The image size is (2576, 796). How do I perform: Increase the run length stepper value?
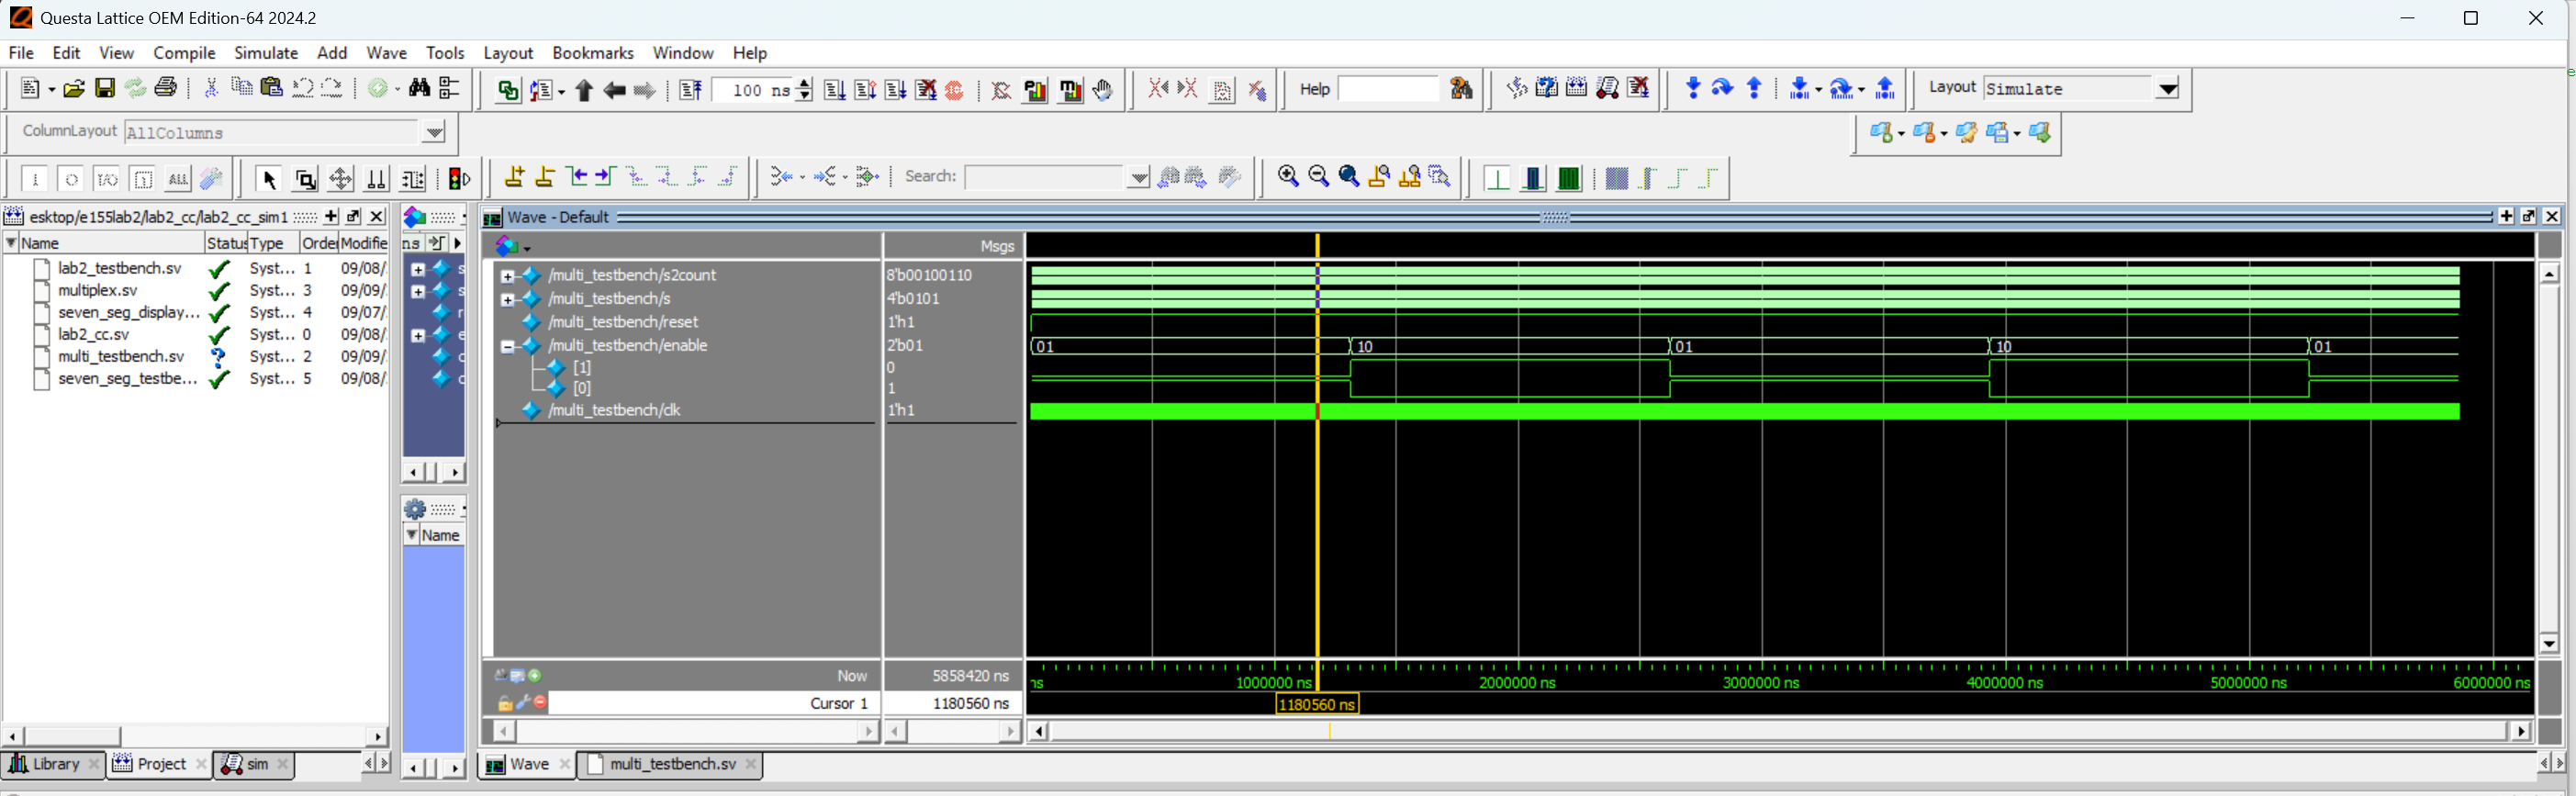804,83
